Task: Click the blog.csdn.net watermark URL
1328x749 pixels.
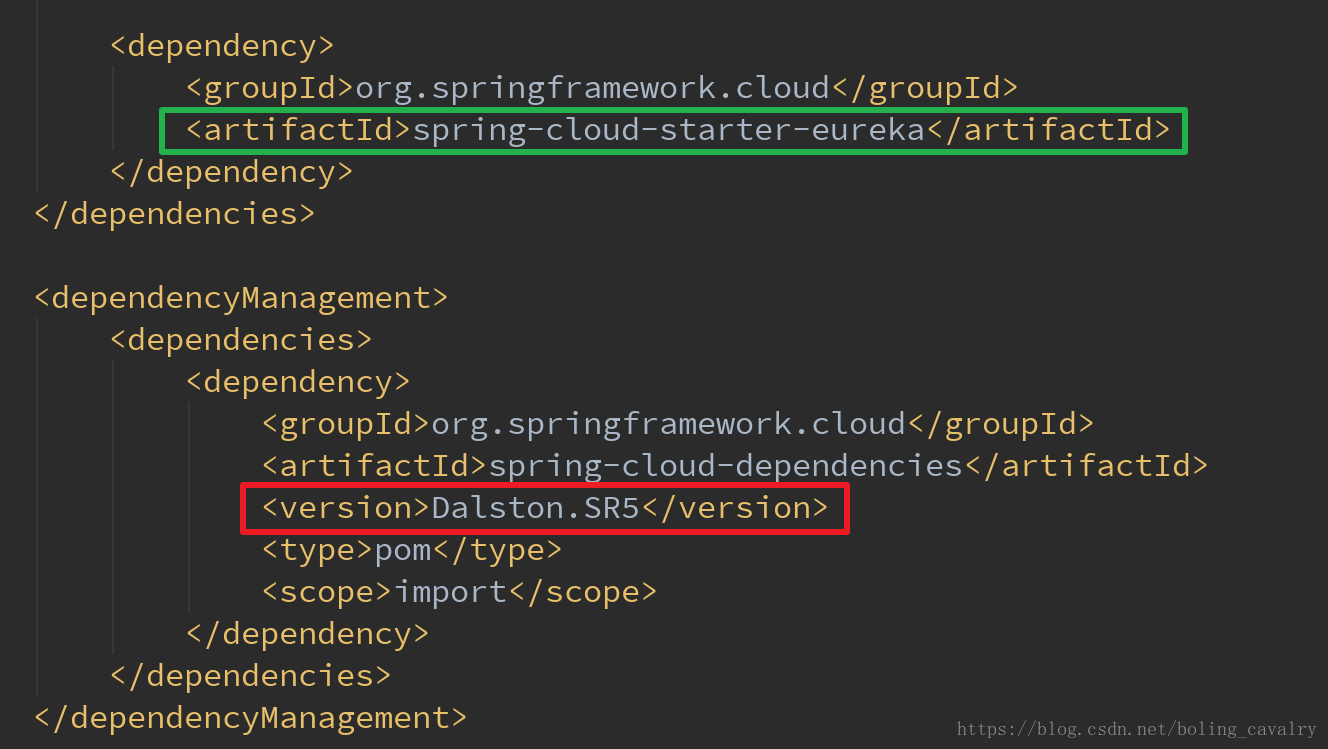Action: coord(1136,729)
